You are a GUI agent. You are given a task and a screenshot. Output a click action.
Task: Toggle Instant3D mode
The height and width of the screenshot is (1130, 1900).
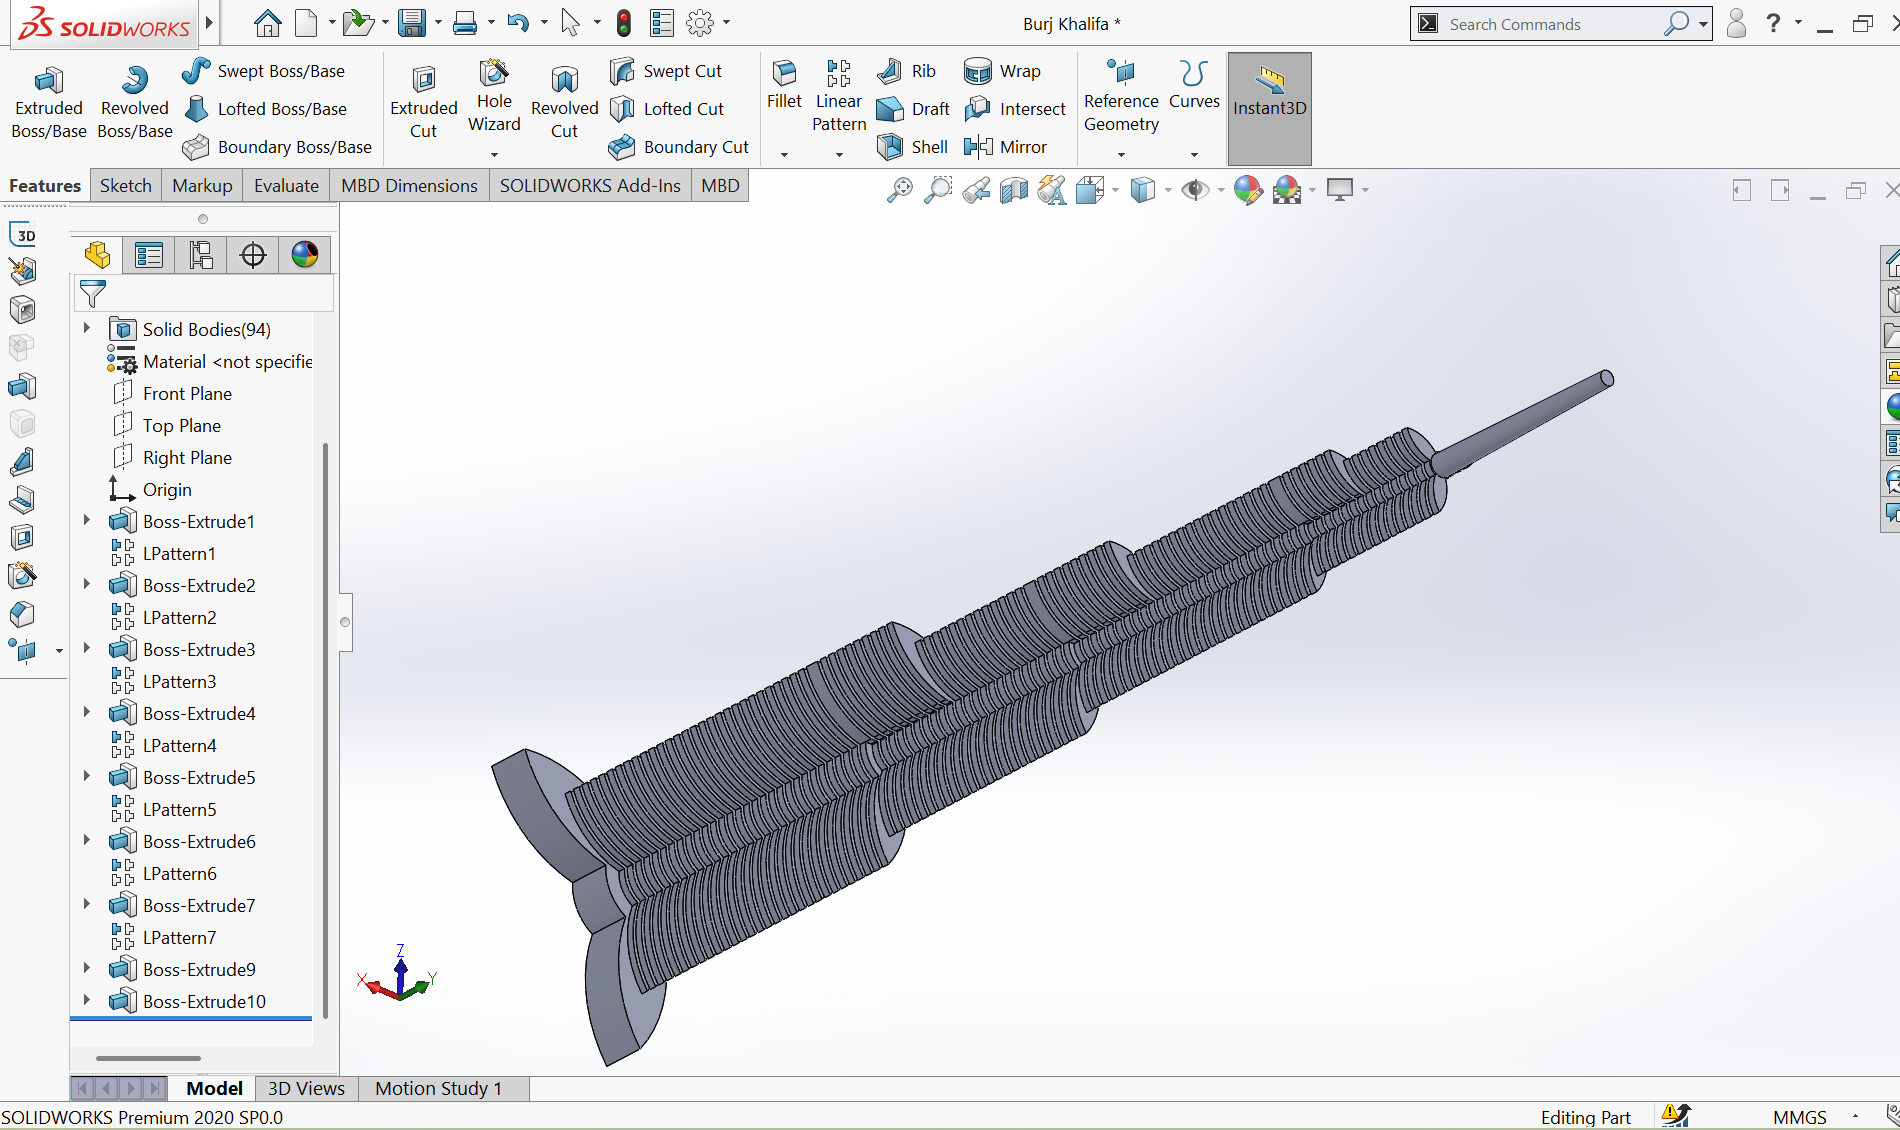click(1269, 108)
